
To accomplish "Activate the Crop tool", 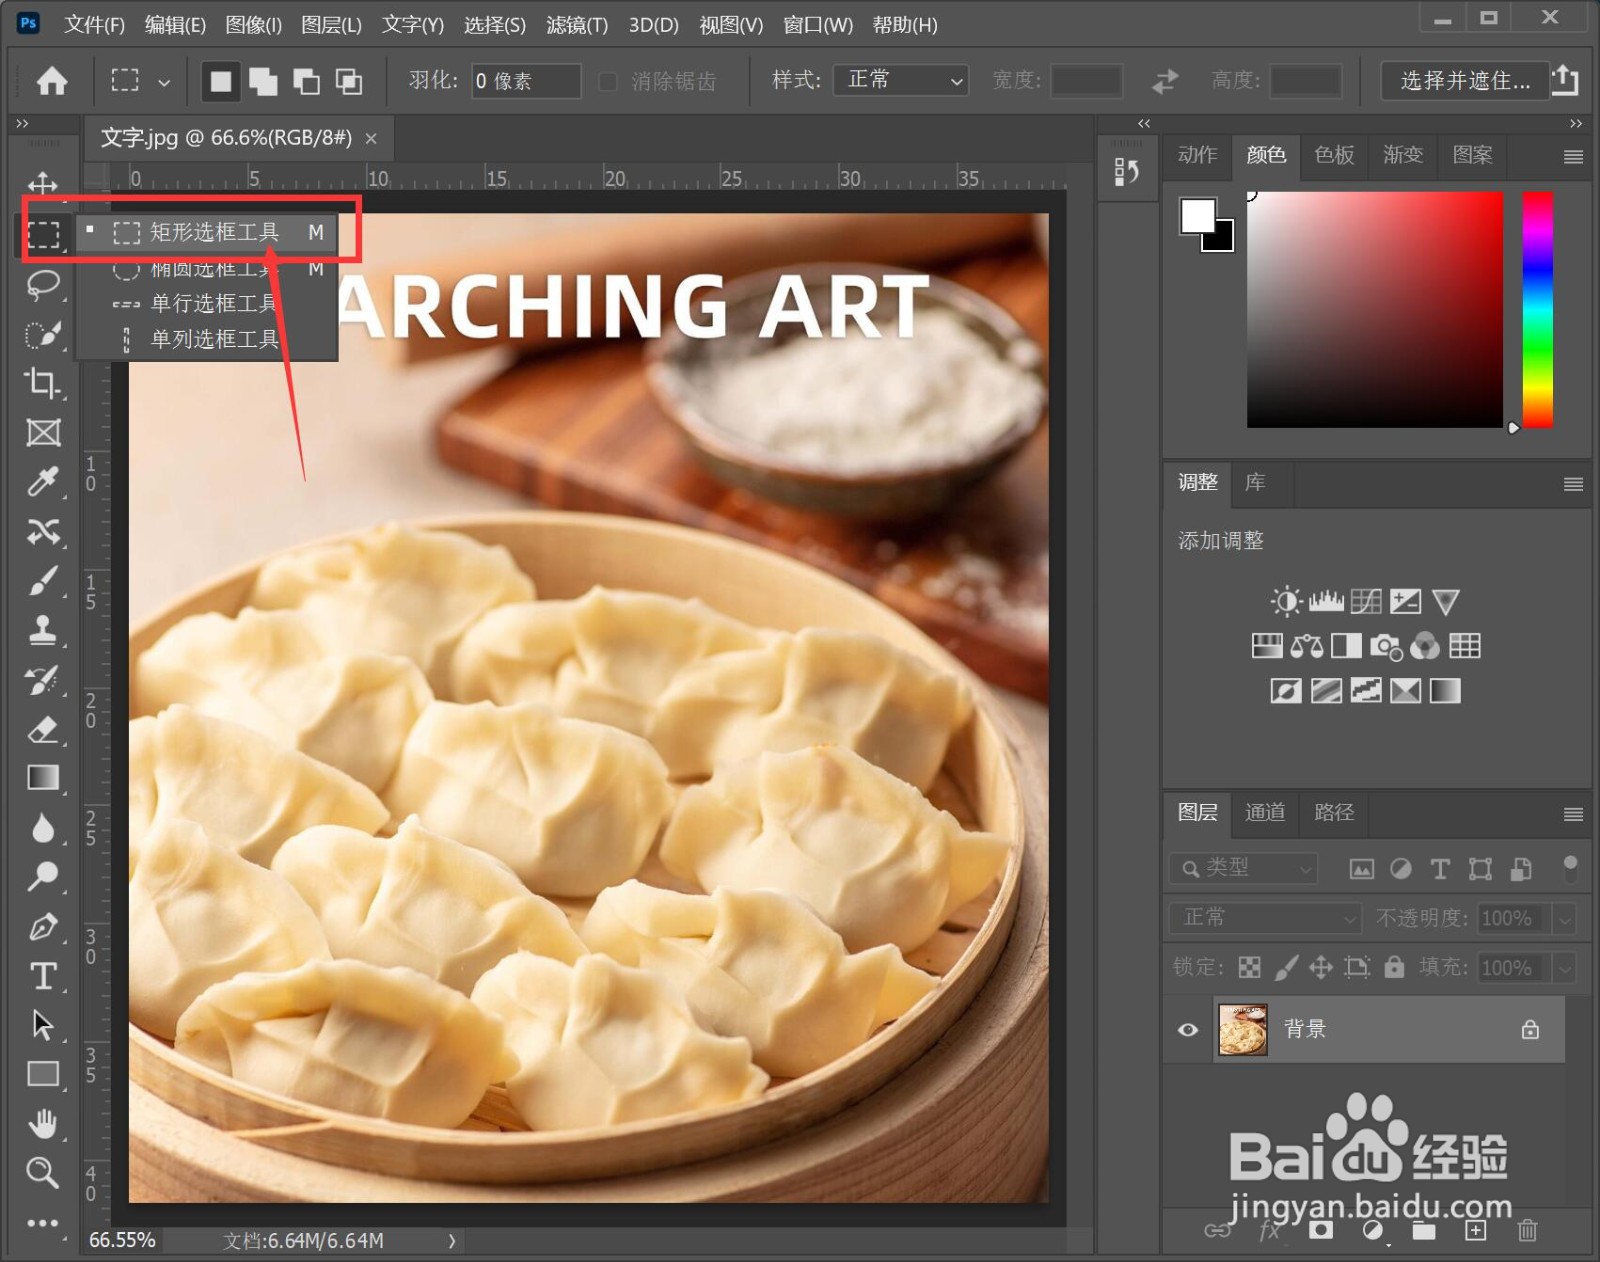I will click(x=42, y=383).
